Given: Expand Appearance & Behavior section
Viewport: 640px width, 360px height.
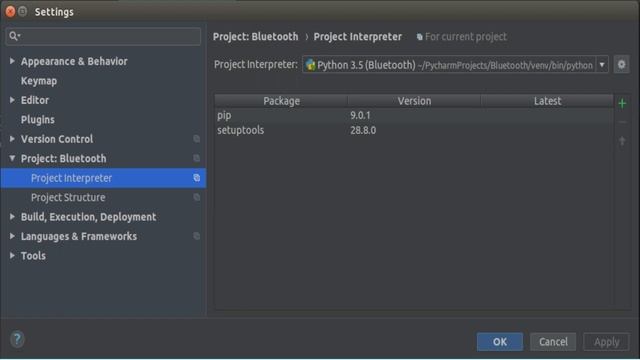Looking at the screenshot, I should coord(12,61).
